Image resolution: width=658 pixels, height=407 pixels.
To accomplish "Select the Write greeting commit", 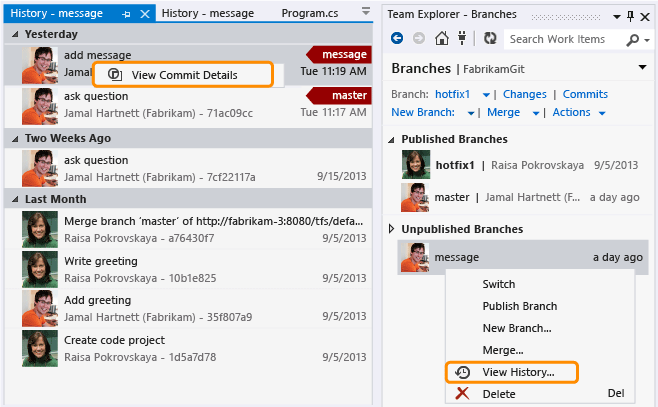I will (188, 269).
